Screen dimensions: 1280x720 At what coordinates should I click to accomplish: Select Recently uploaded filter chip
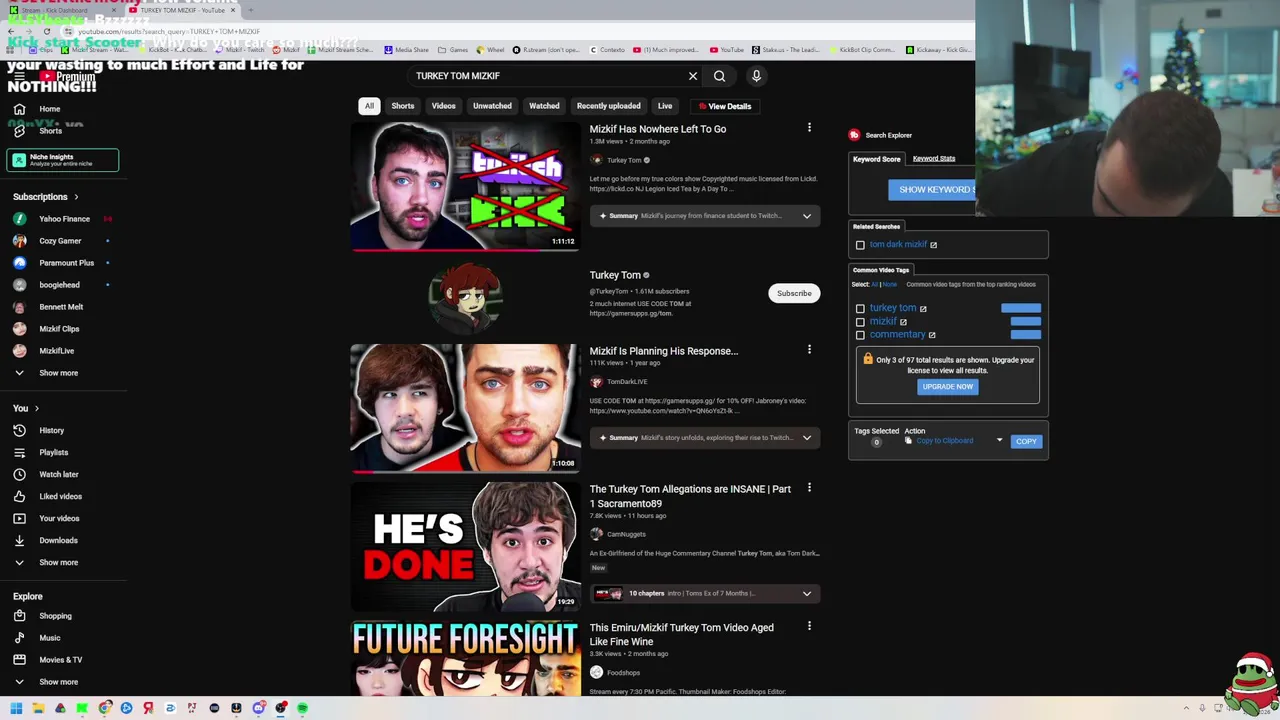click(608, 106)
